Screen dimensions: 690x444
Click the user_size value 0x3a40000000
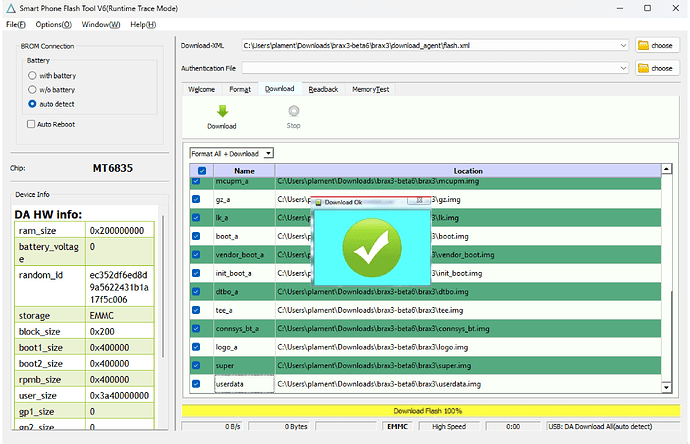(x=119, y=396)
